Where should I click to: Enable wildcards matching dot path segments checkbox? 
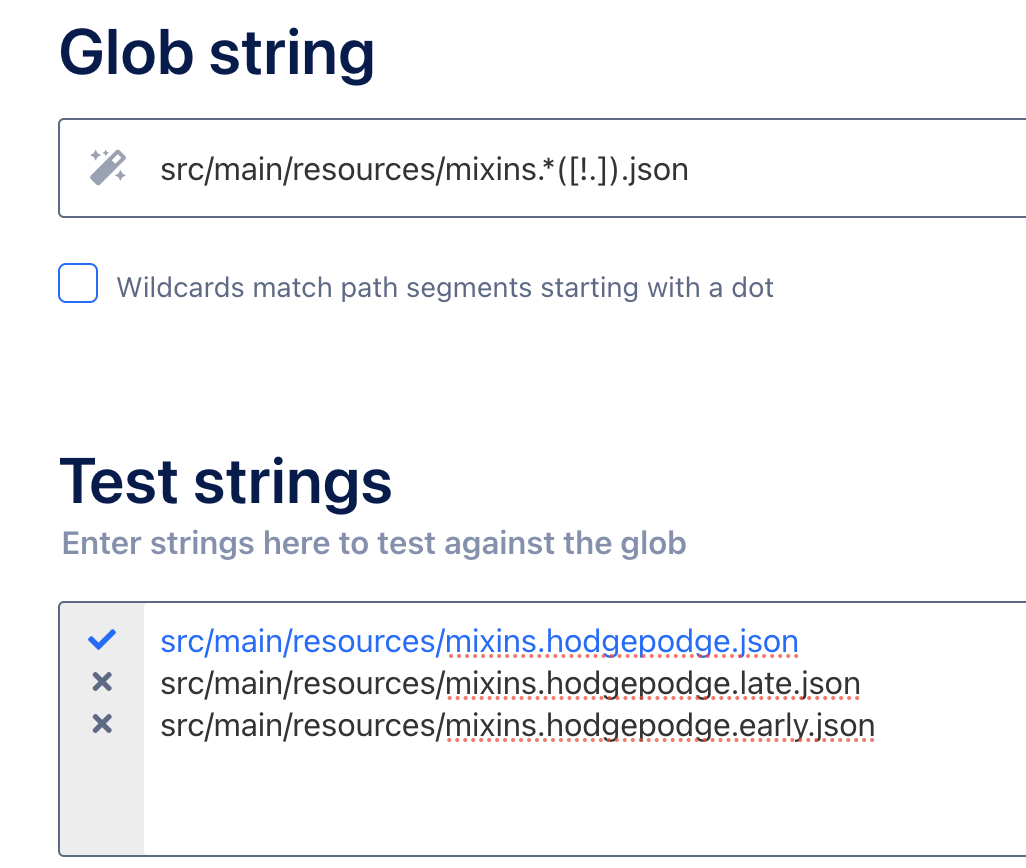point(78,284)
